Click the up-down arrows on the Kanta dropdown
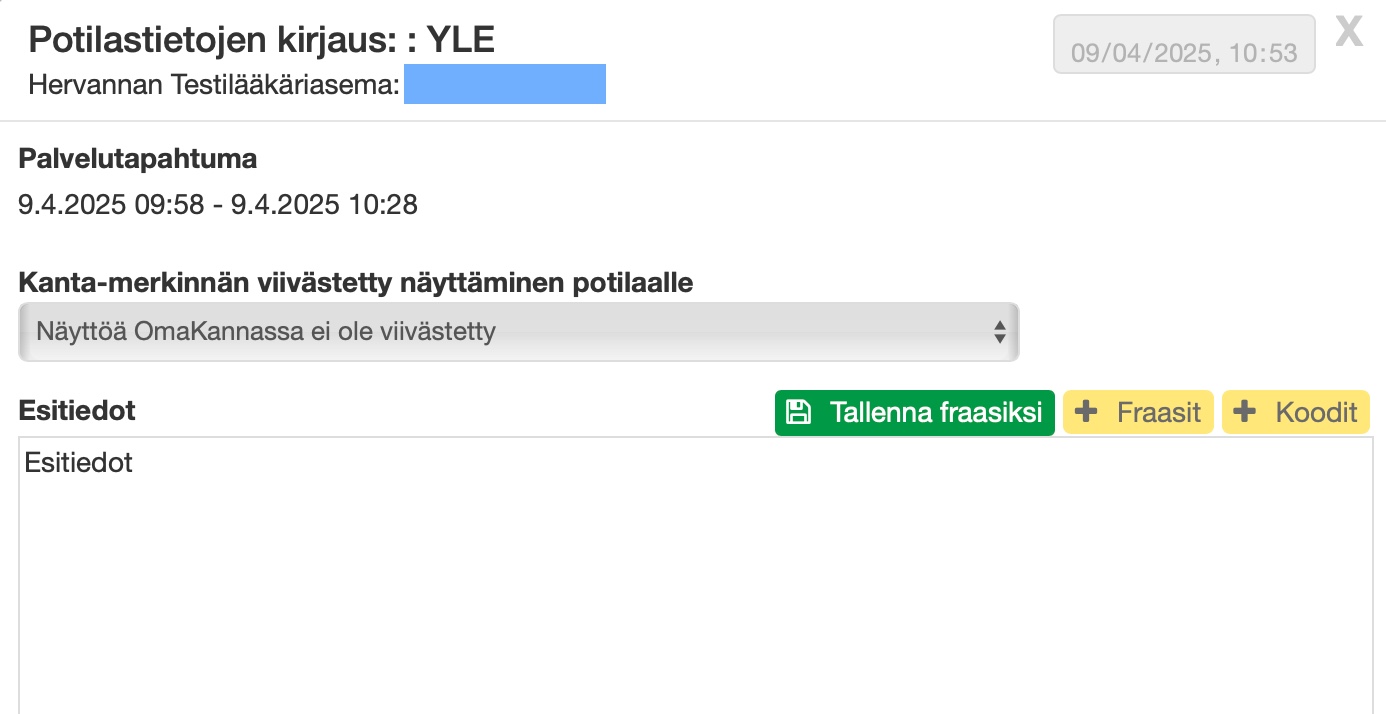 [x=999, y=332]
